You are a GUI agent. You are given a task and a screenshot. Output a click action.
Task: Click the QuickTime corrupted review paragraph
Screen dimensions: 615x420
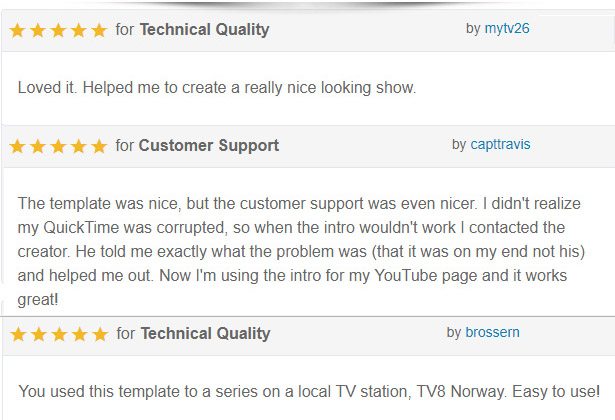[x=301, y=251]
